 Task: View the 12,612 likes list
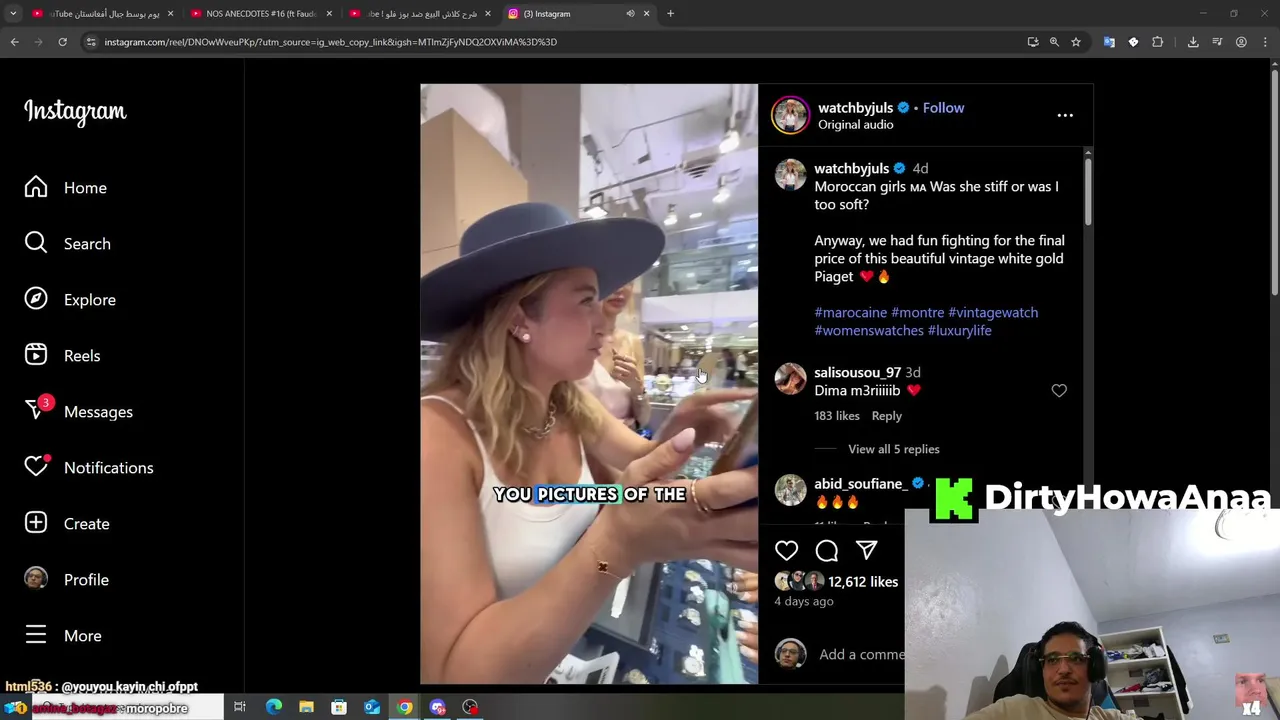[863, 582]
